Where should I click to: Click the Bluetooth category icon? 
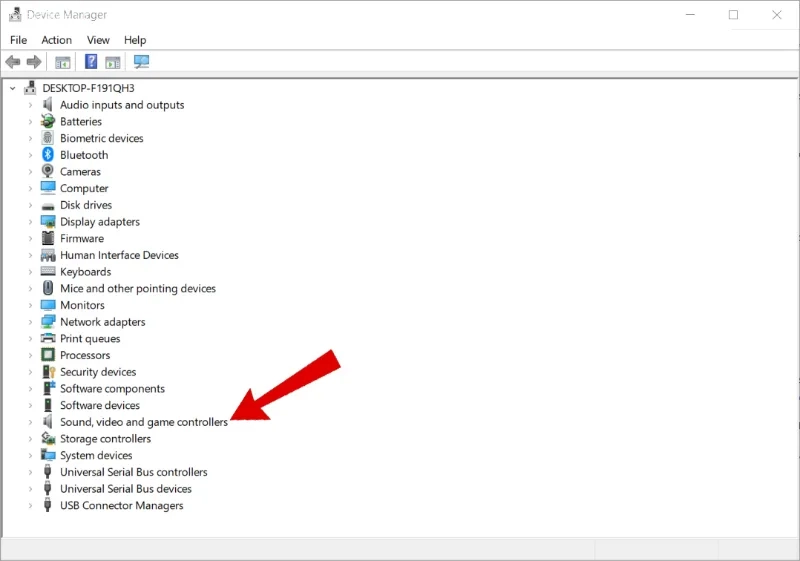[48, 155]
